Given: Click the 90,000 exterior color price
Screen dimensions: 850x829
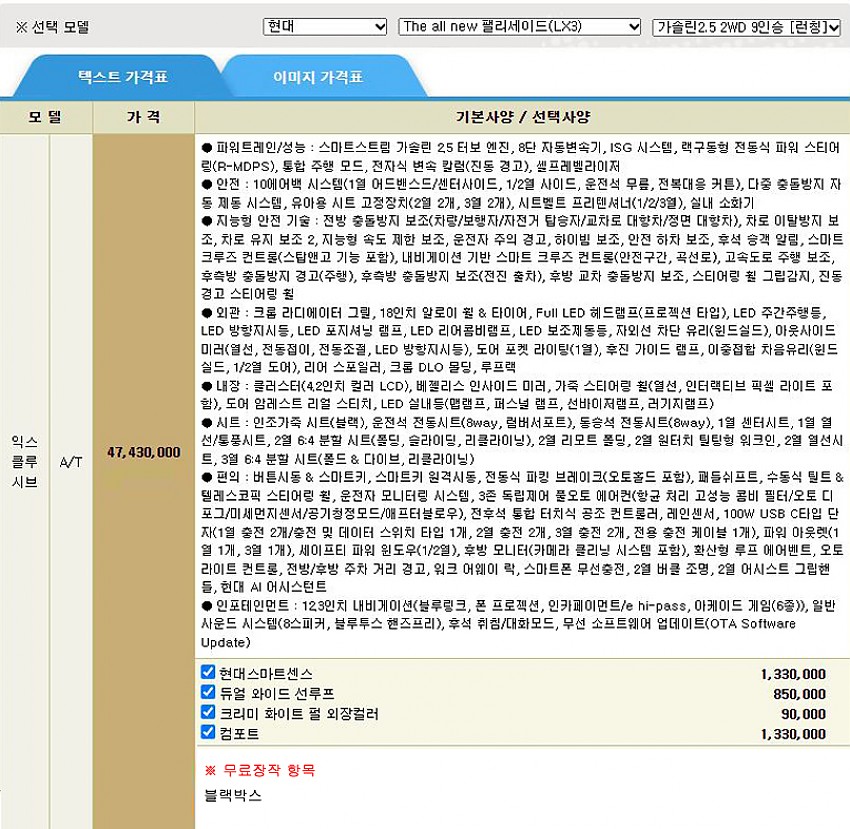Looking at the screenshot, I should click(x=804, y=714).
